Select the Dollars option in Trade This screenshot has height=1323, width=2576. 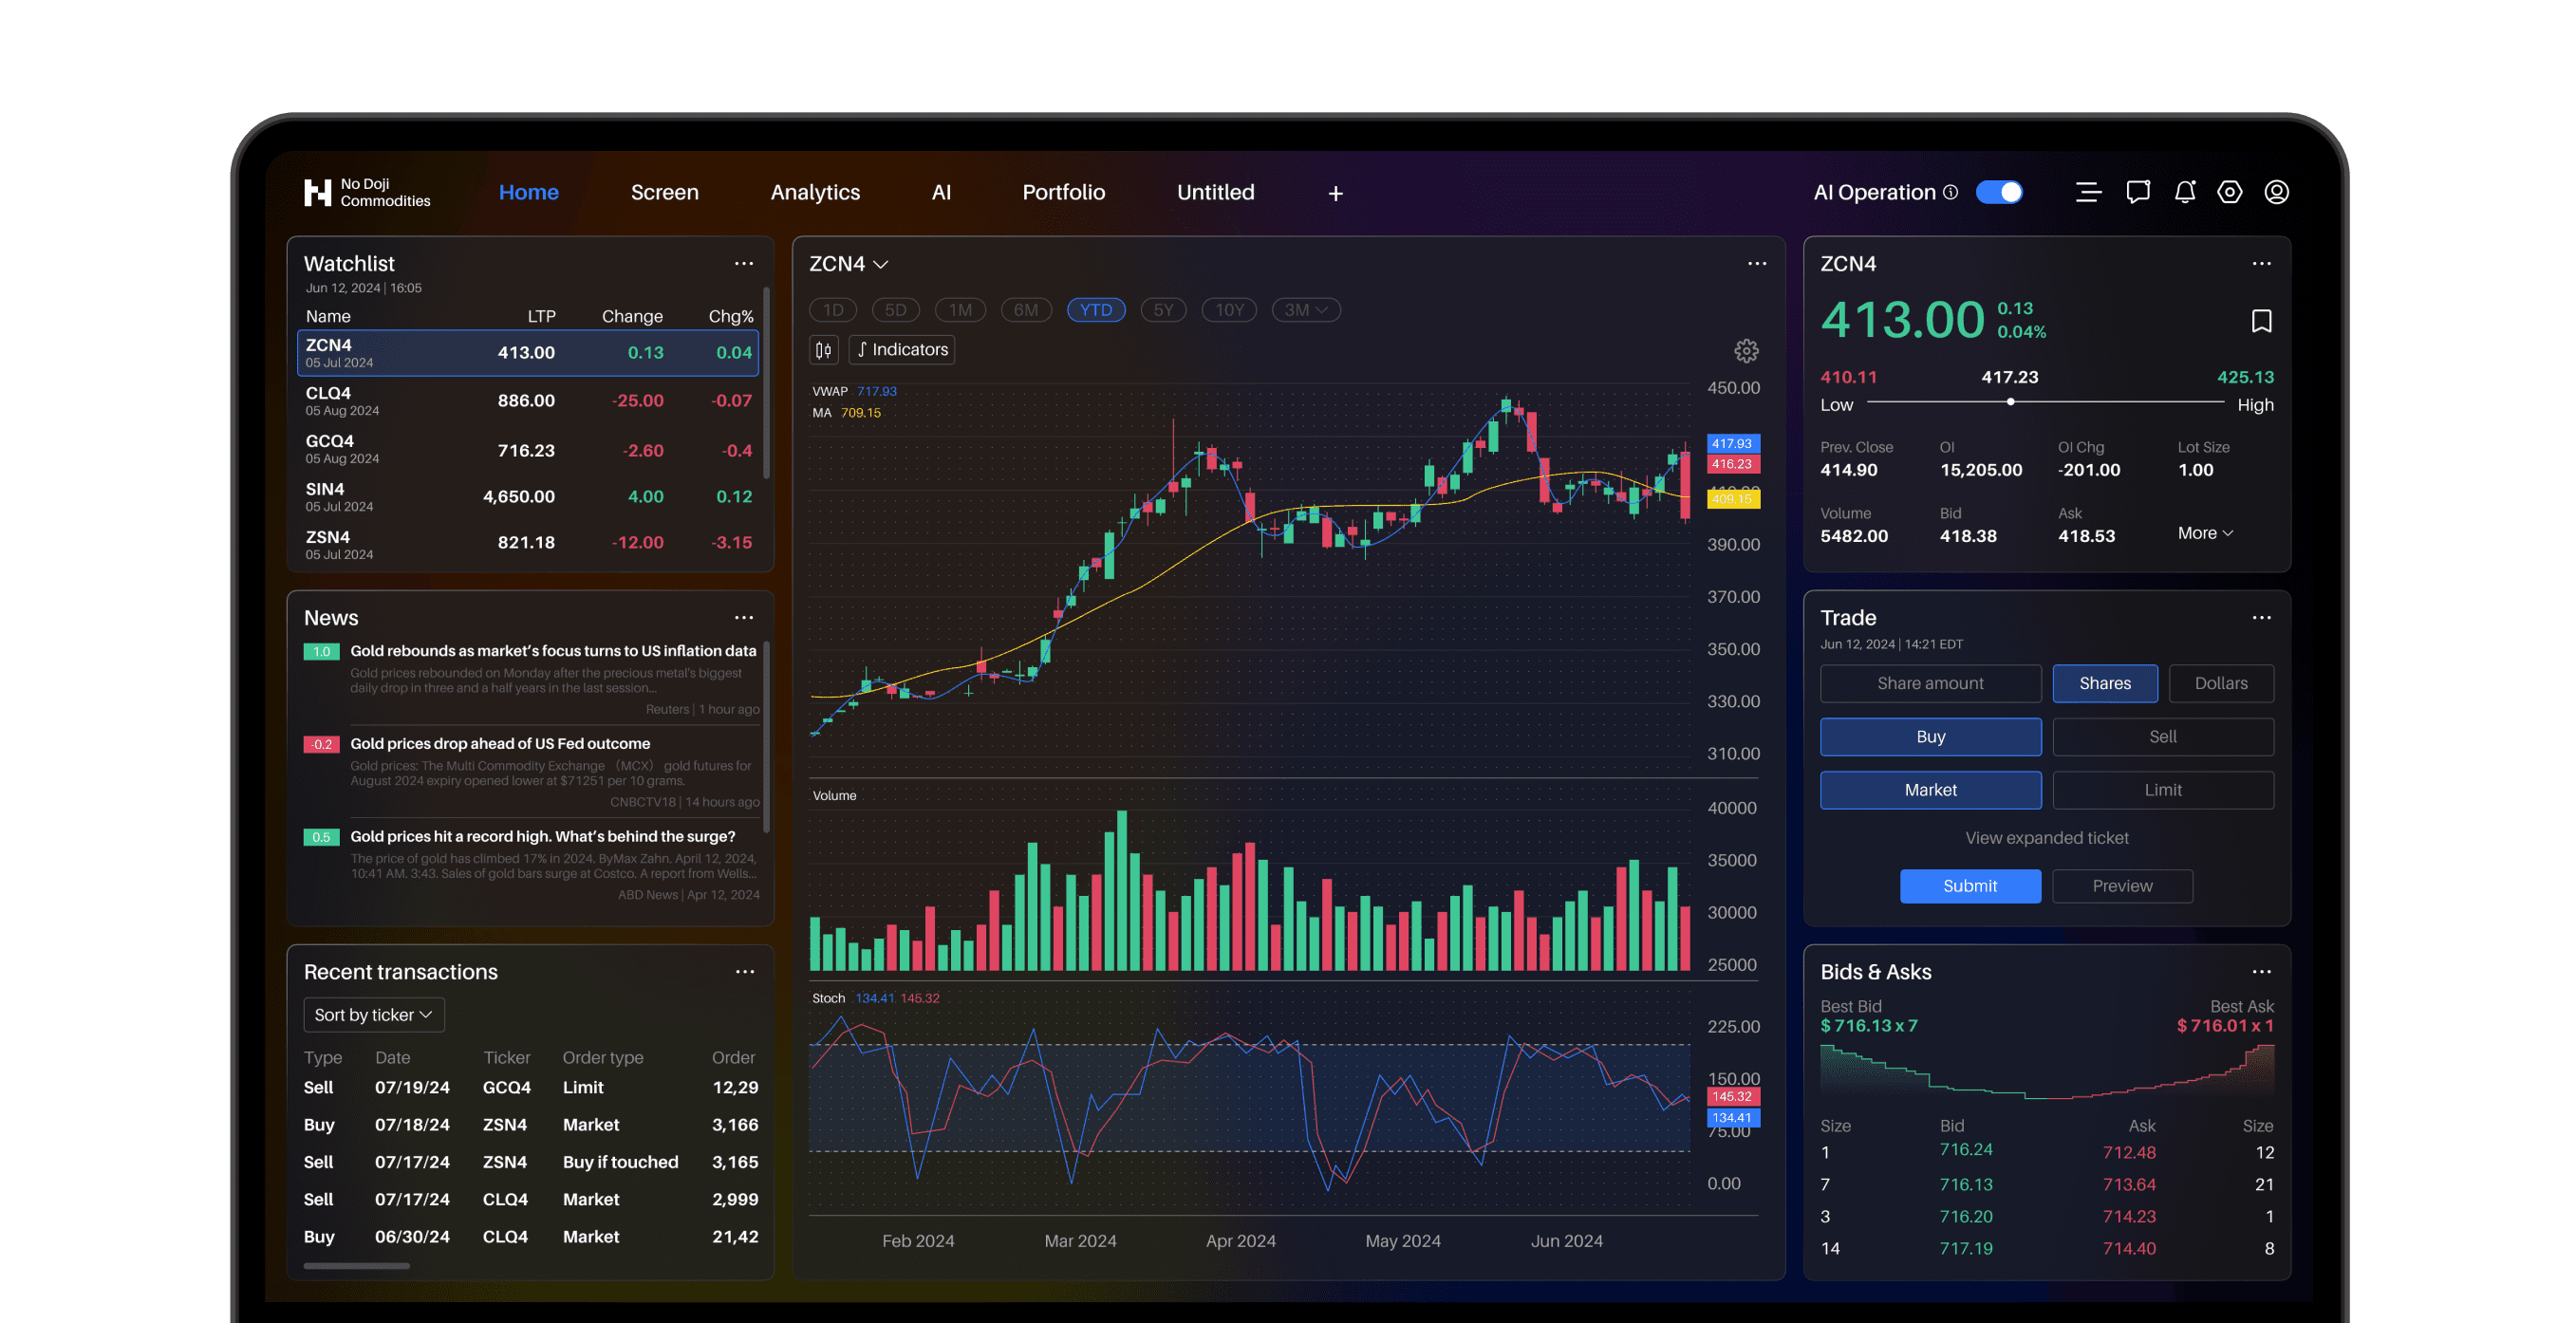[2221, 683]
